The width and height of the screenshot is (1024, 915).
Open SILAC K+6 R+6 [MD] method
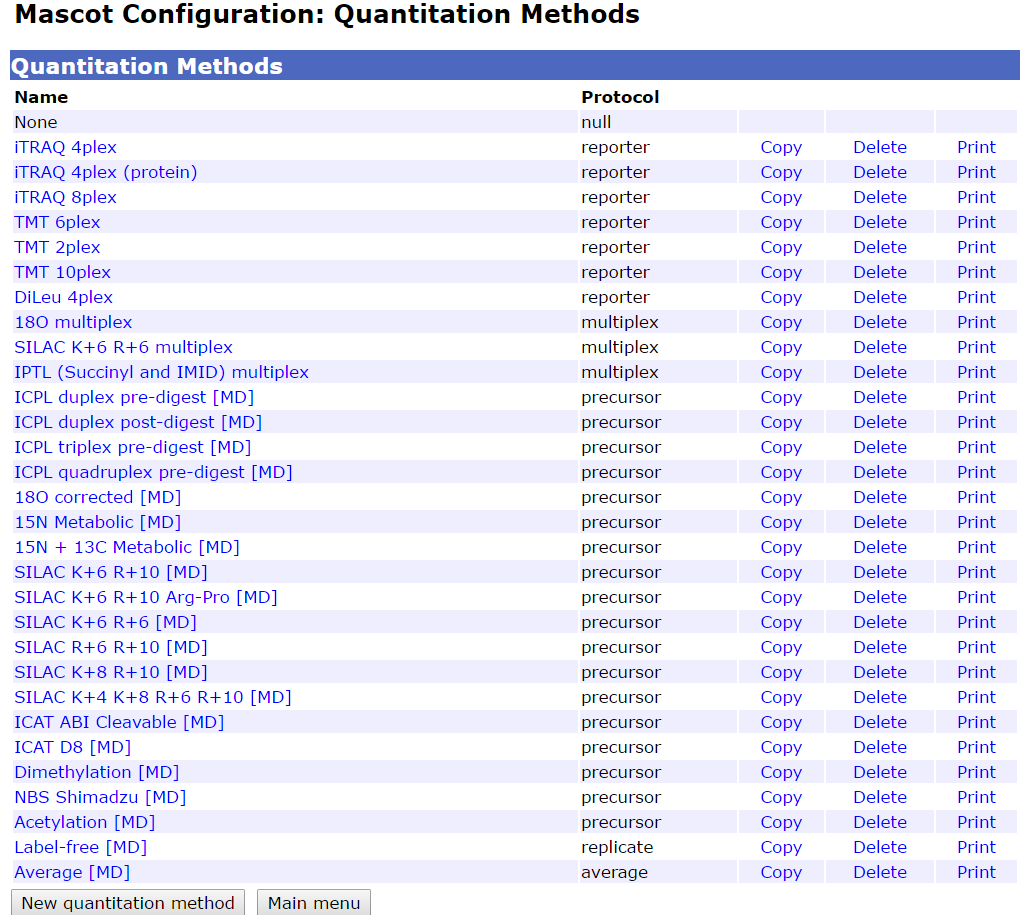coord(105,622)
